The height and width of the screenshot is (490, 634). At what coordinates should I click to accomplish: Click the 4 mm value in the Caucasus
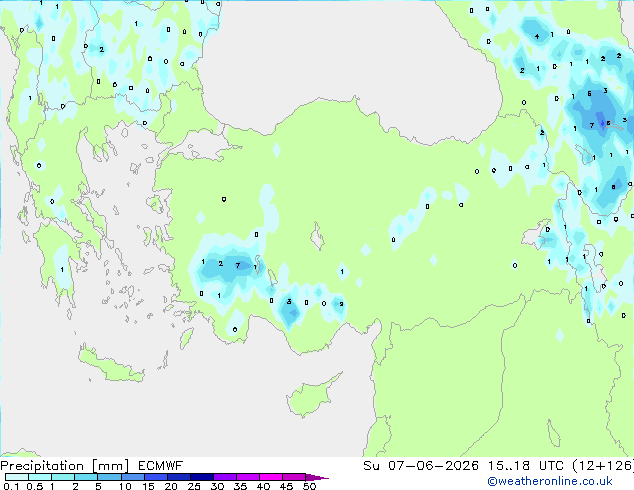tap(537, 36)
